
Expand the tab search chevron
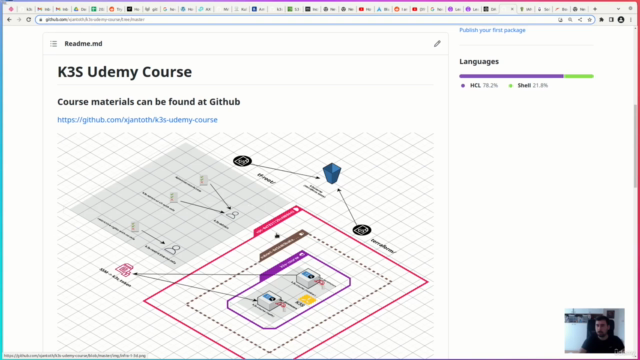[x=618, y=9]
